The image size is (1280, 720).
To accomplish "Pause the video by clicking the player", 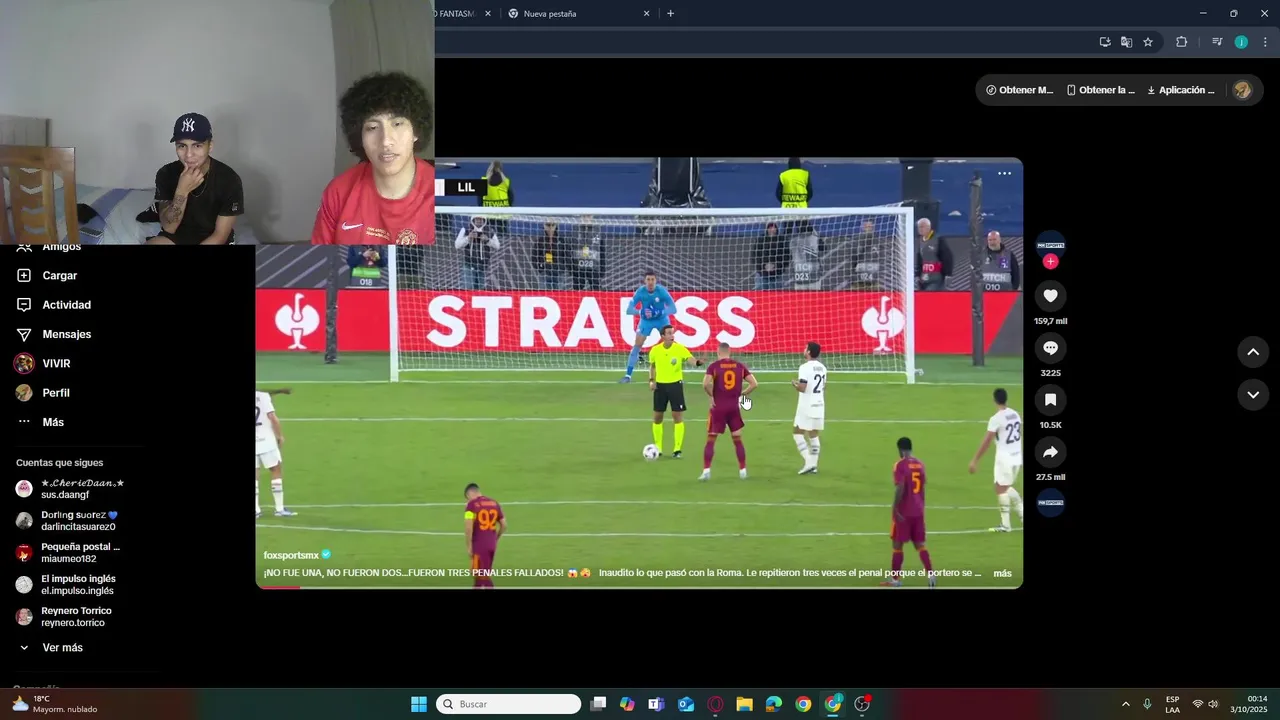I will pos(639,373).
